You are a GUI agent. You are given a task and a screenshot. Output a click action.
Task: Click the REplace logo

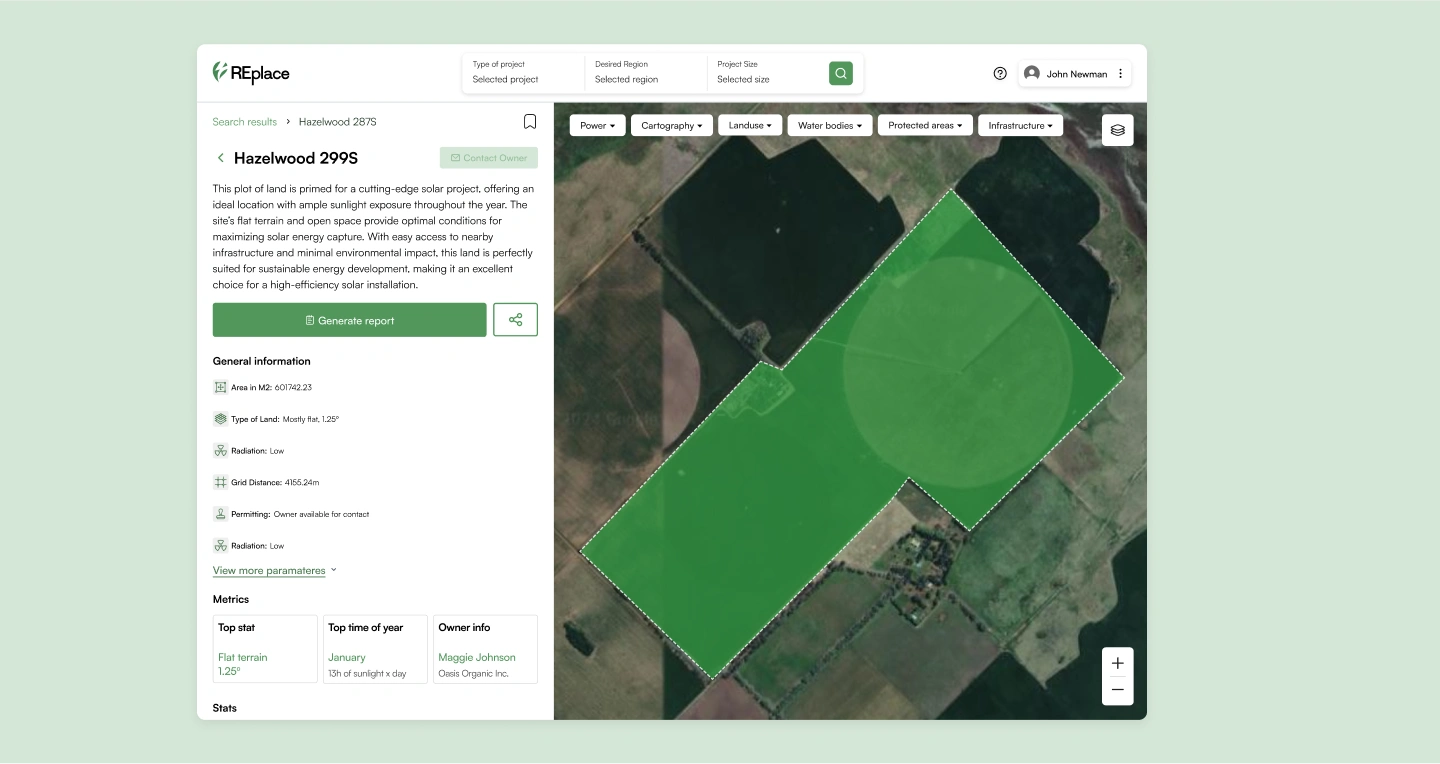pyautogui.click(x=251, y=73)
